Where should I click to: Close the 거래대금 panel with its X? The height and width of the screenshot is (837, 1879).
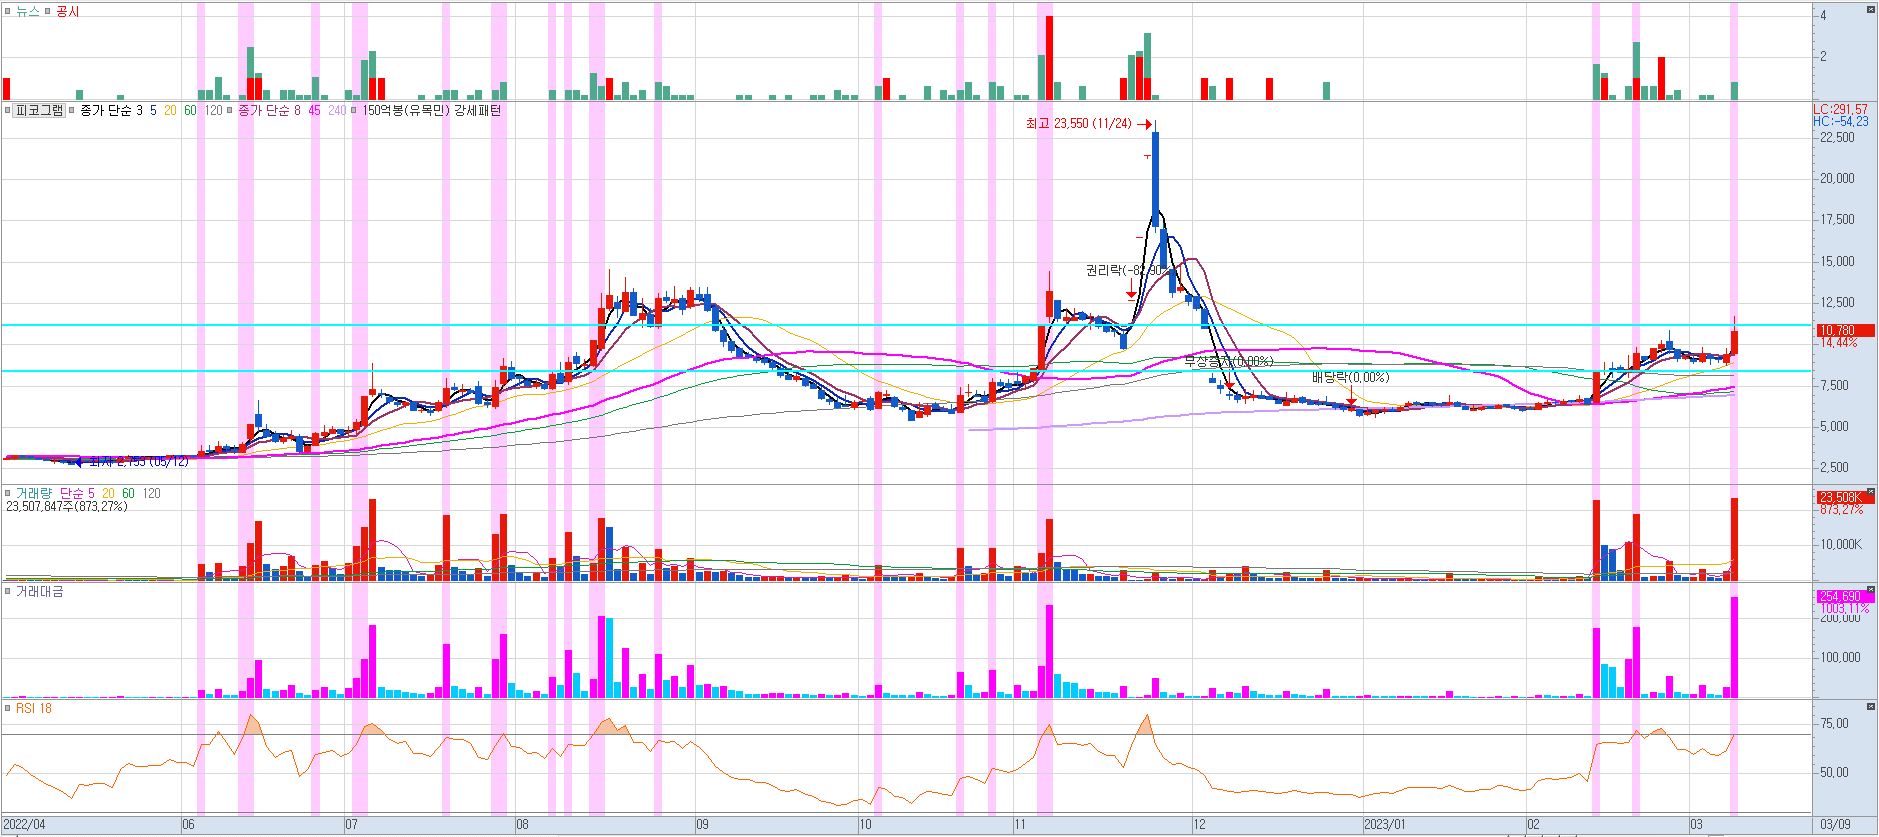click(x=1871, y=591)
